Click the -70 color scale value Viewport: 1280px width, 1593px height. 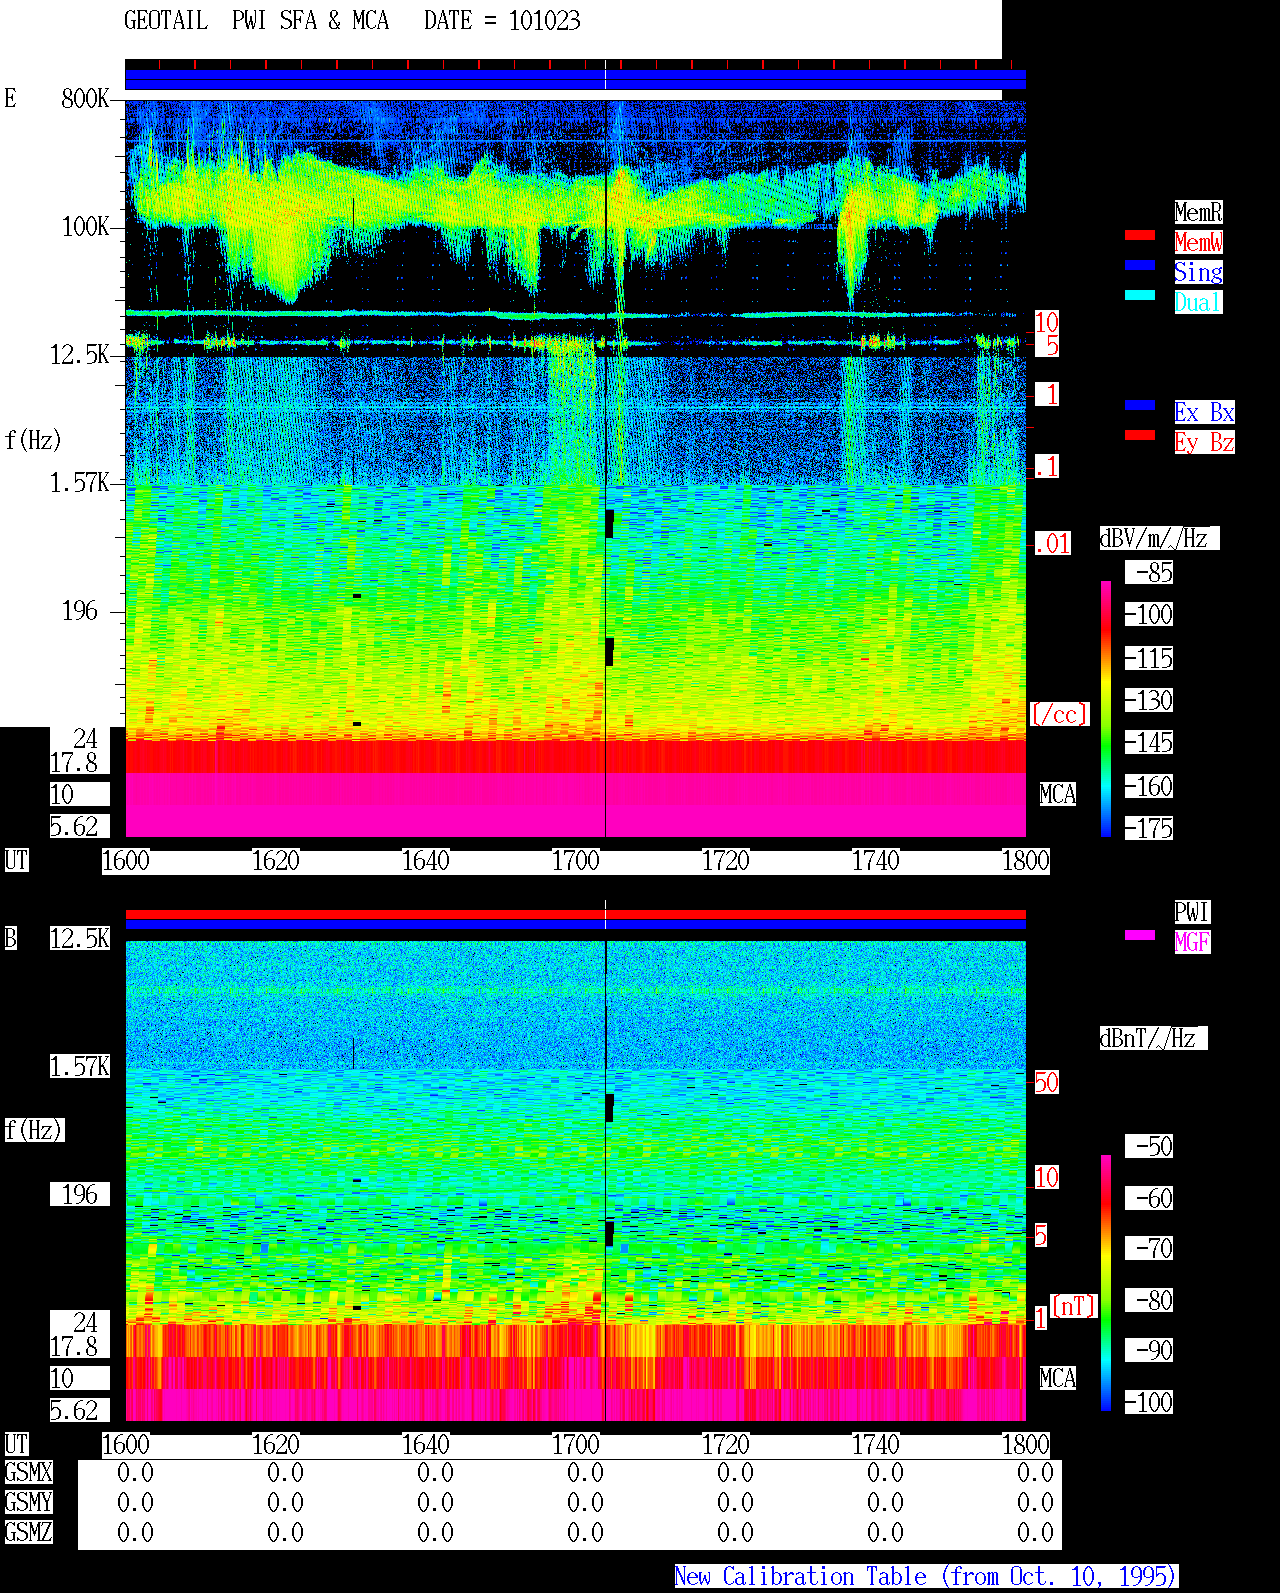(1150, 1248)
